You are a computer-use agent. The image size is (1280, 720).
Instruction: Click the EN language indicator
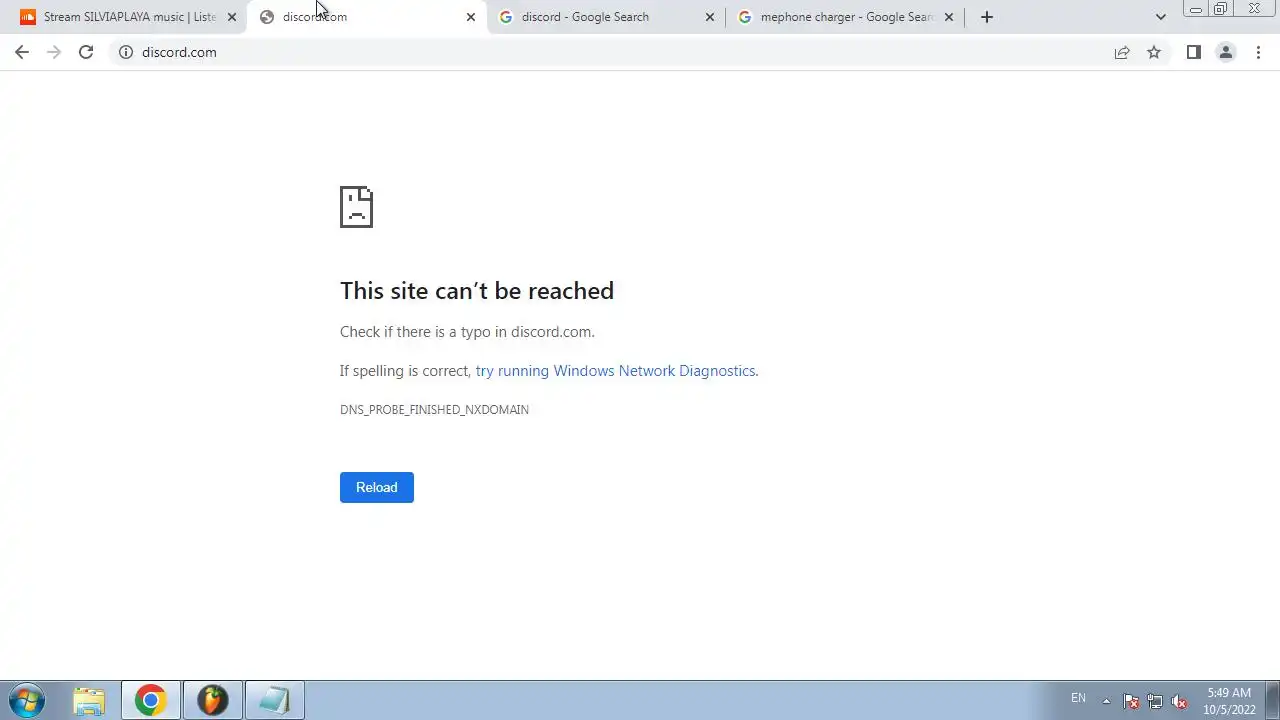click(1078, 698)
